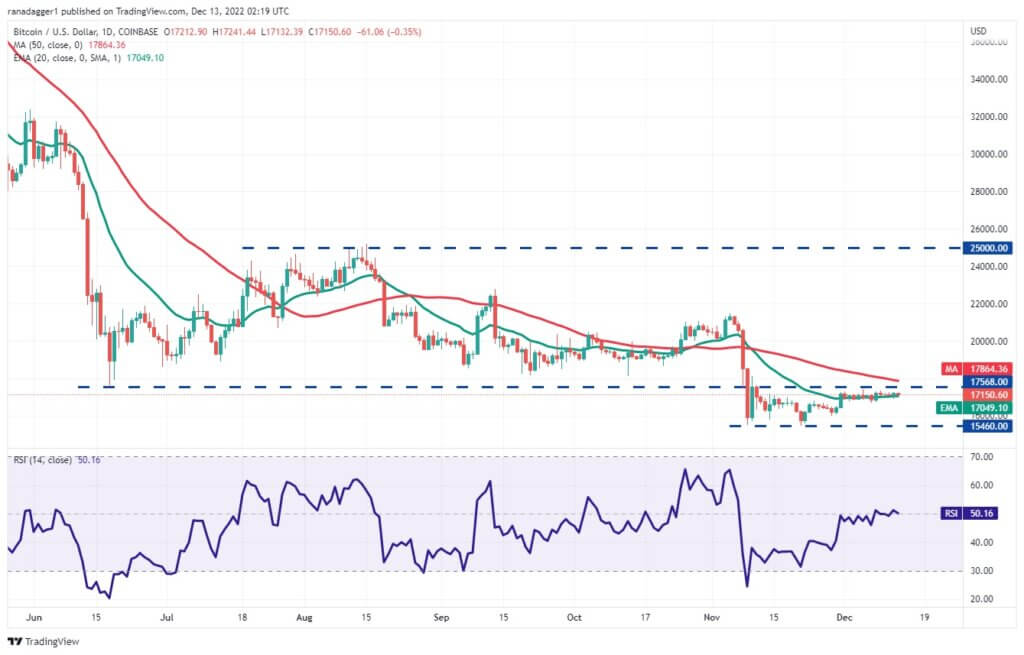Click the 17 date label after Oct
The width and height of the screenshot is (1024, 655).
(x=645, y=617)
